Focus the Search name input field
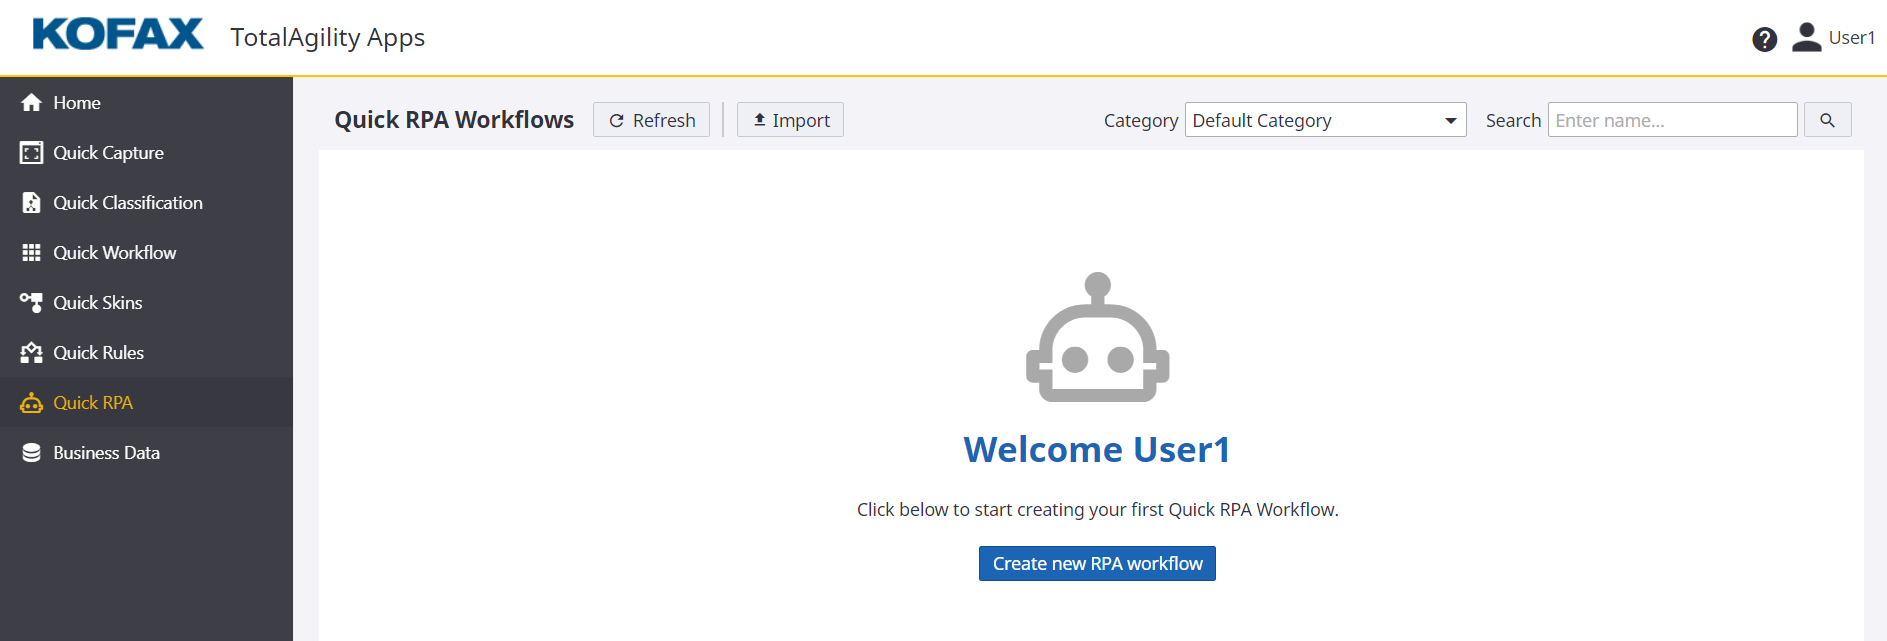 [1672, 120]
